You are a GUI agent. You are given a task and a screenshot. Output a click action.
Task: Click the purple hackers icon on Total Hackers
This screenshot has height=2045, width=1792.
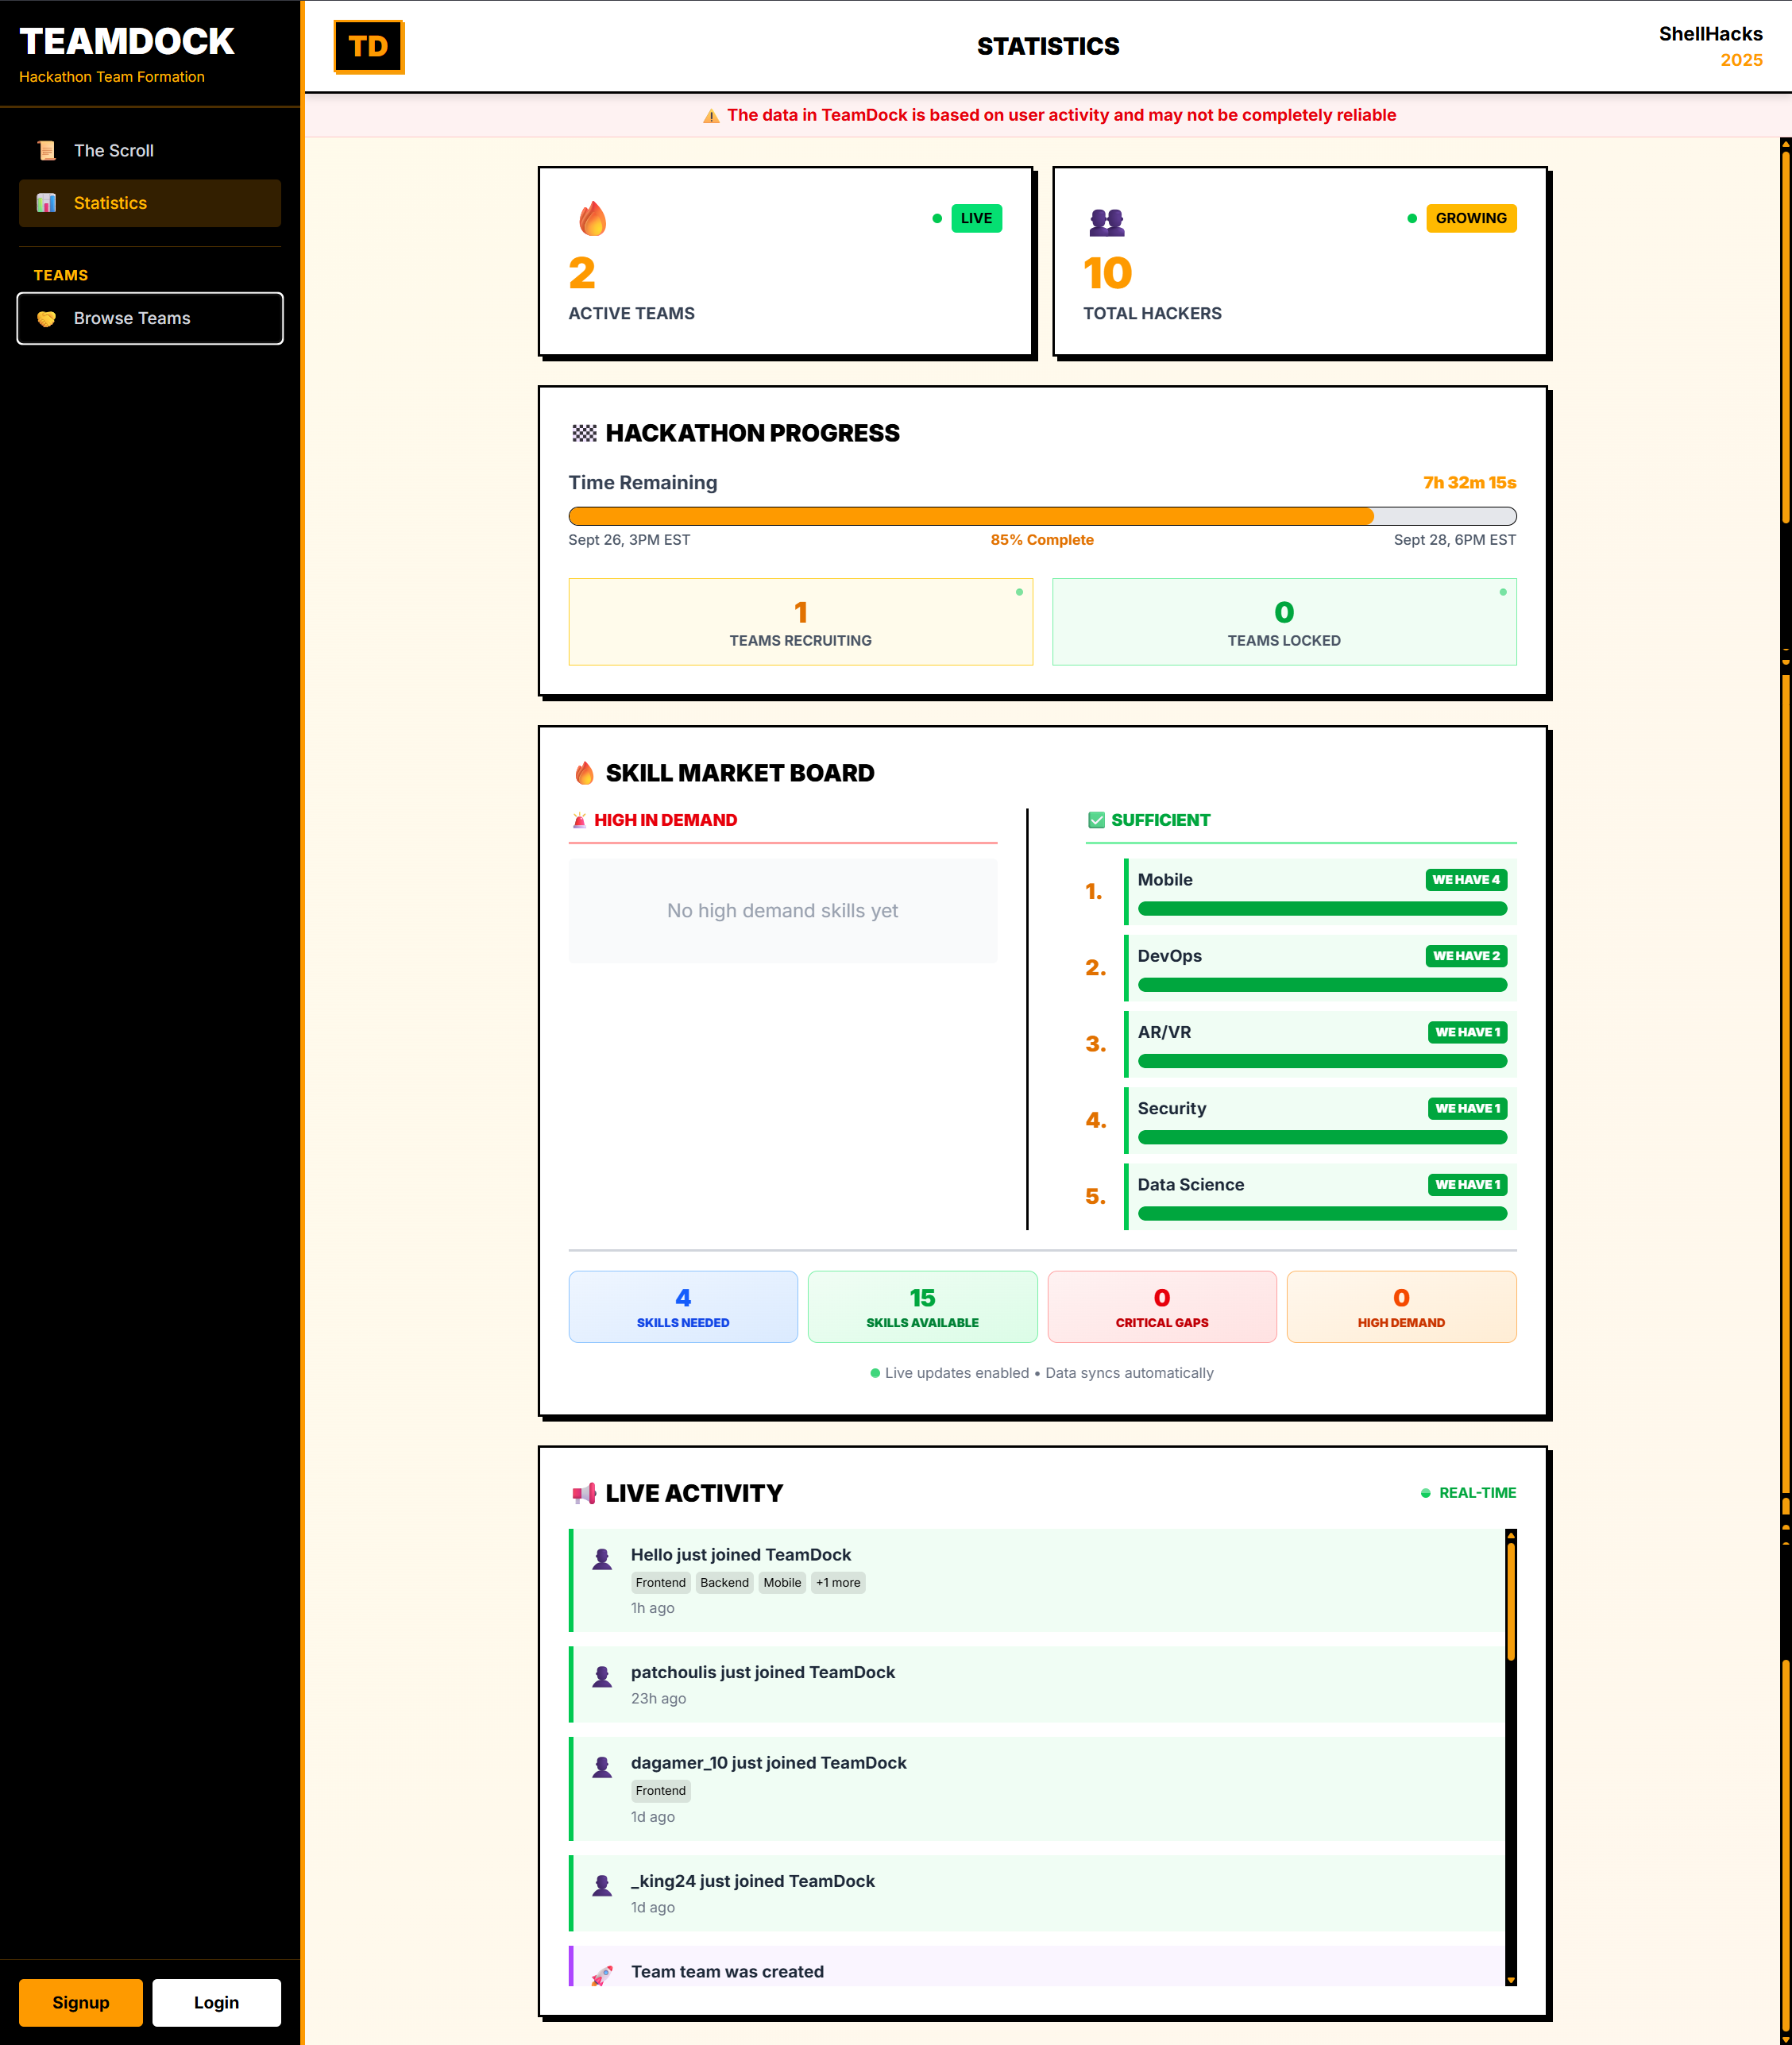(1106, 222)
